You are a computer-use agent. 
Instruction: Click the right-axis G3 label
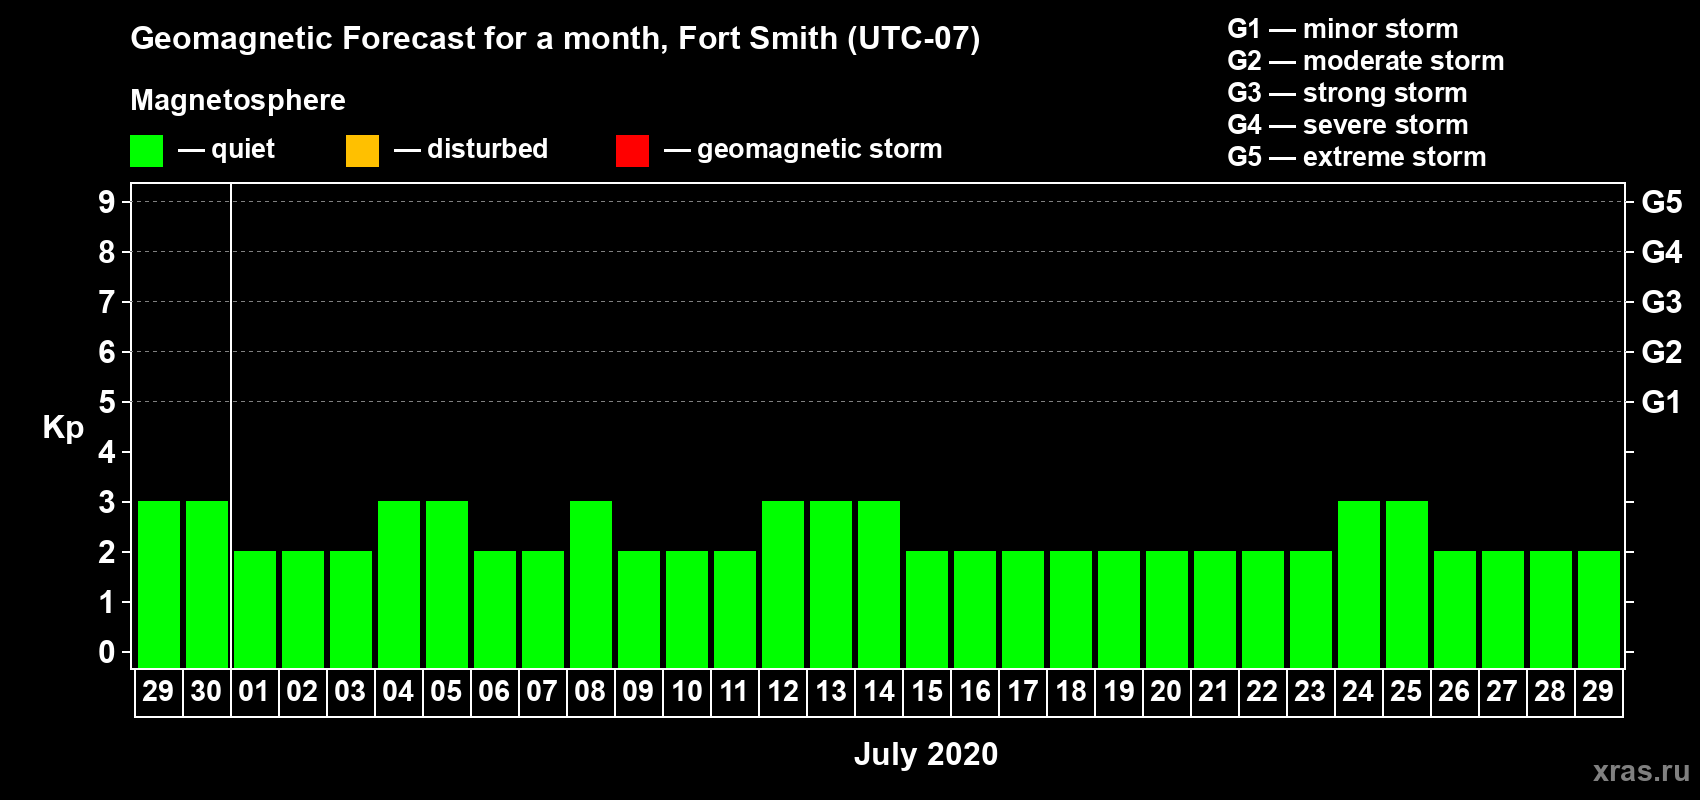click(x=1661, y=302)
